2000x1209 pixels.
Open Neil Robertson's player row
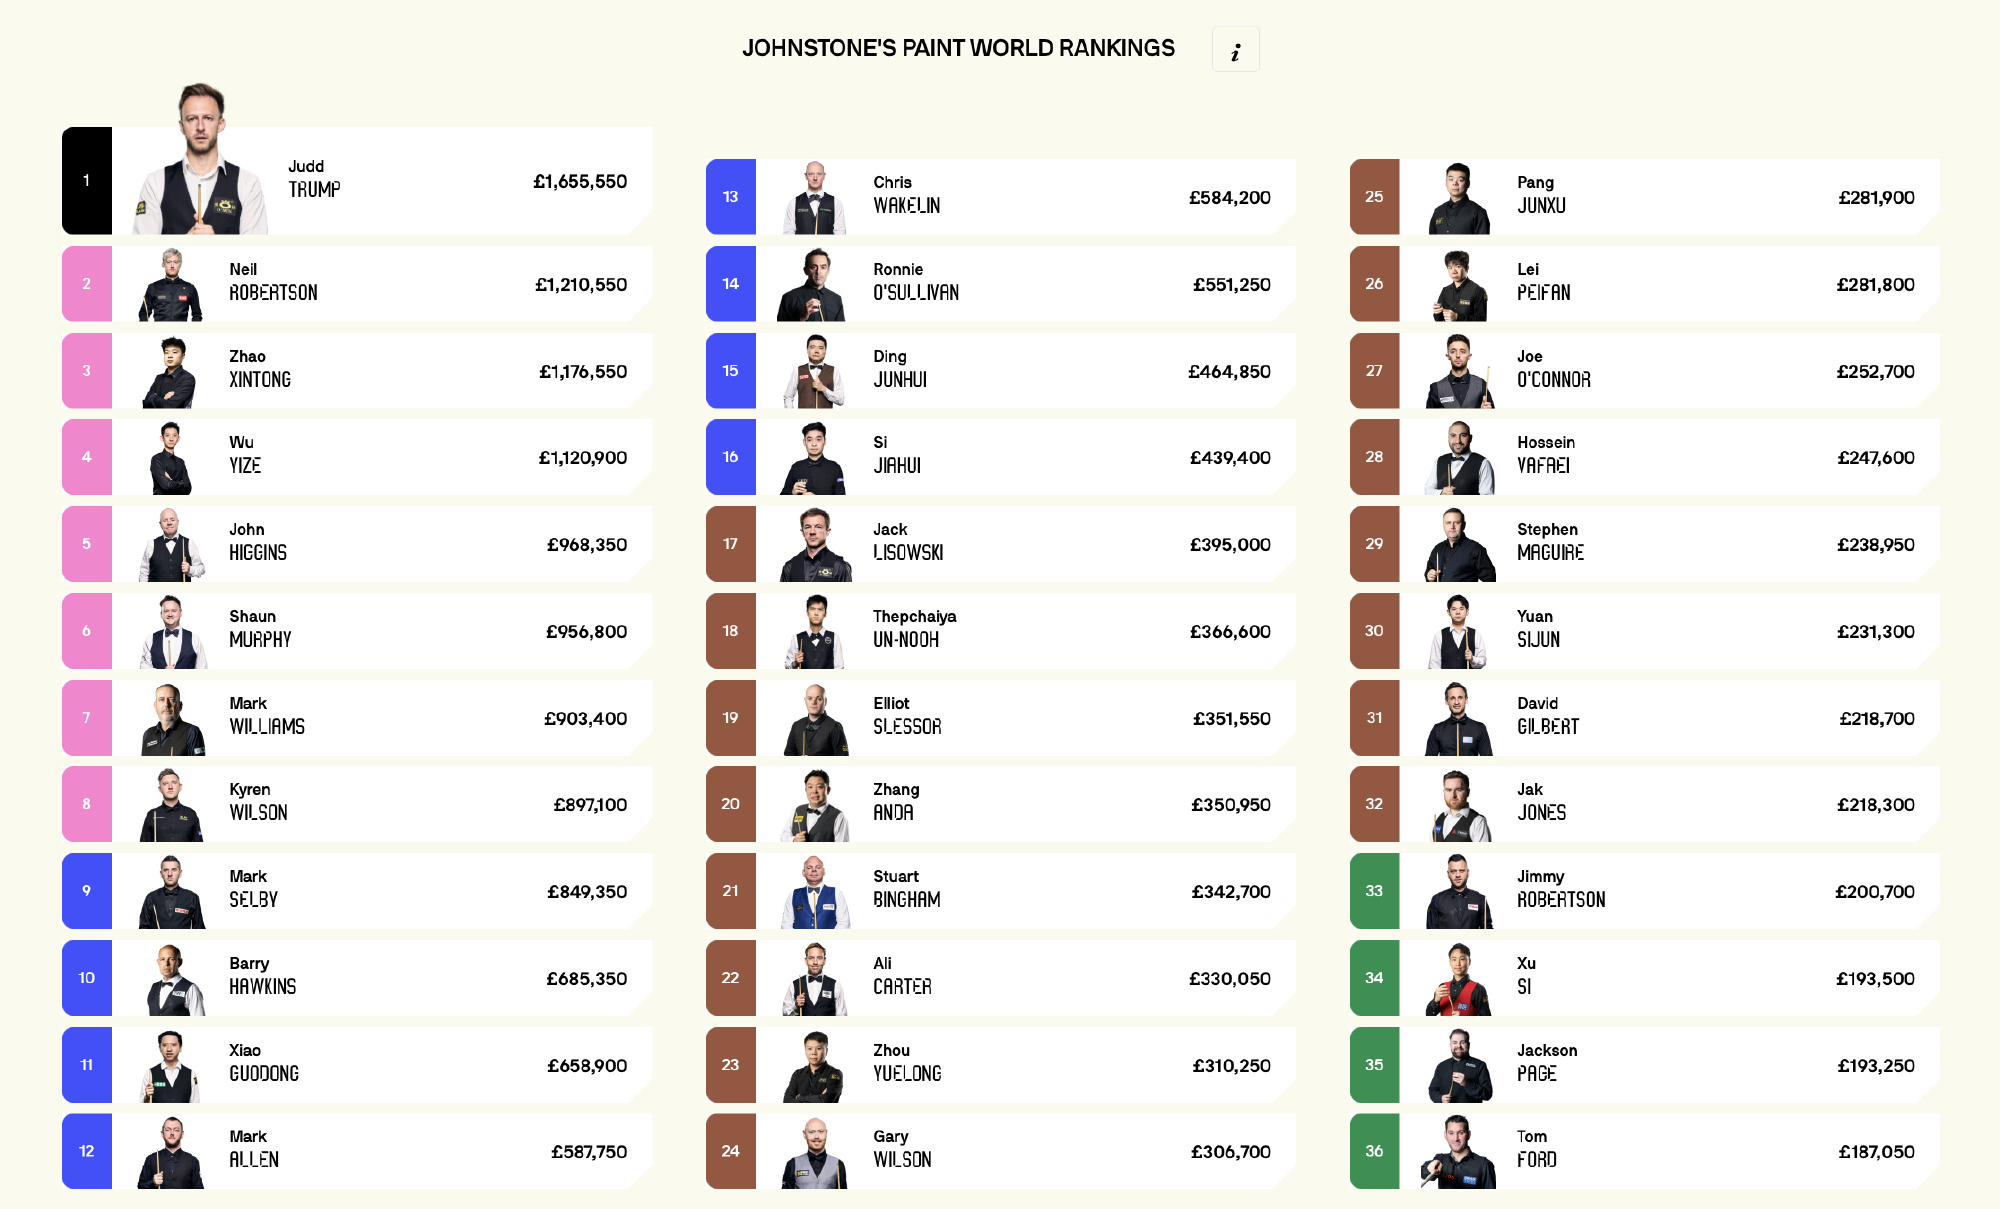(357, 284)
